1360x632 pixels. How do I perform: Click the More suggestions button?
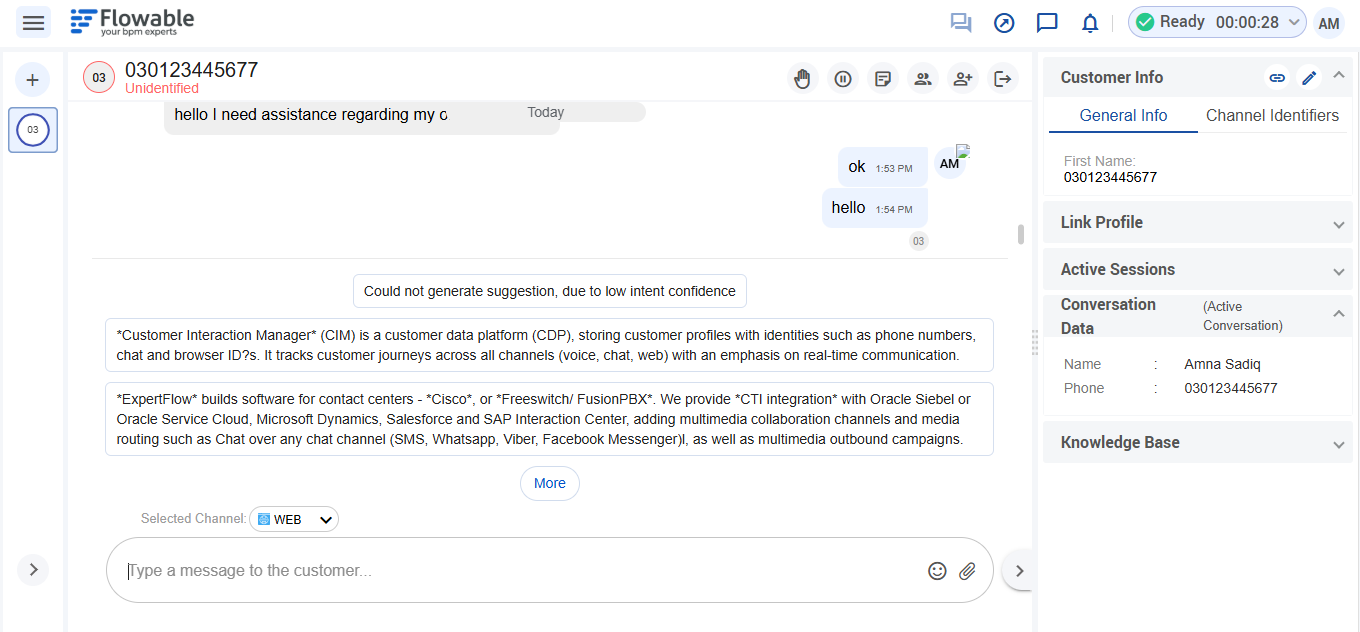[549, 483]
